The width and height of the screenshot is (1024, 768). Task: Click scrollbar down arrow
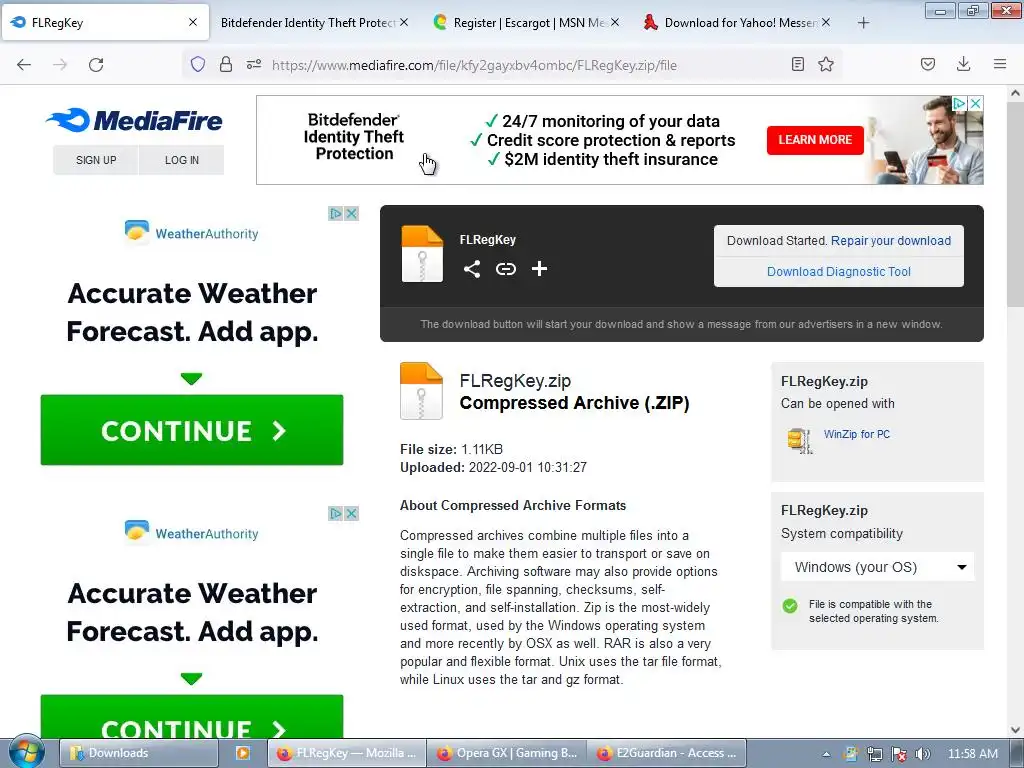pos(1016,729)
